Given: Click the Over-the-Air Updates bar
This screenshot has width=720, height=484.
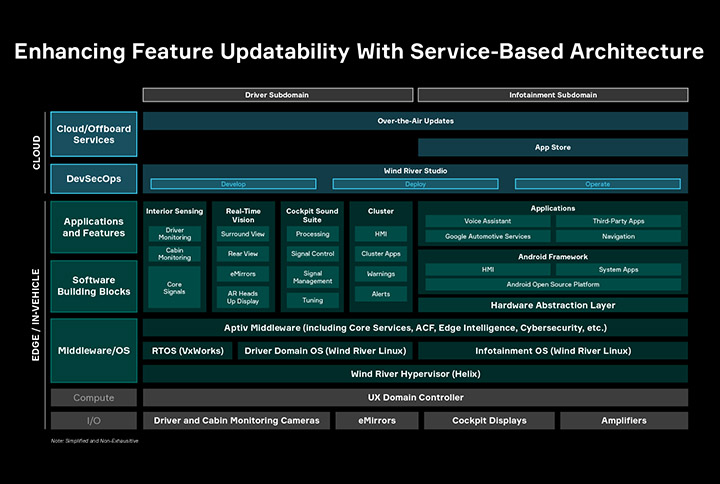Looking at the screenshot, I should click(x=416, y=121).
